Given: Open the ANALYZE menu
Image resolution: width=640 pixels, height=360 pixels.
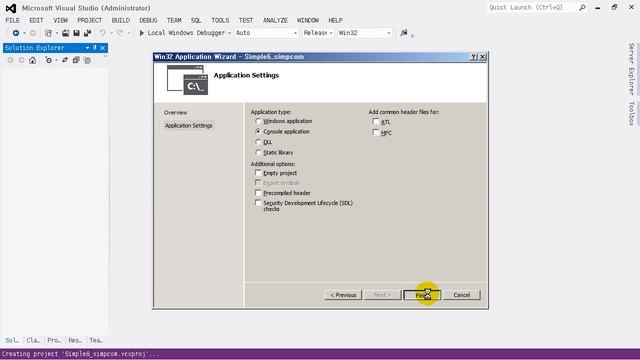Looking at the screenshot, I should click(x=275, y=20).
